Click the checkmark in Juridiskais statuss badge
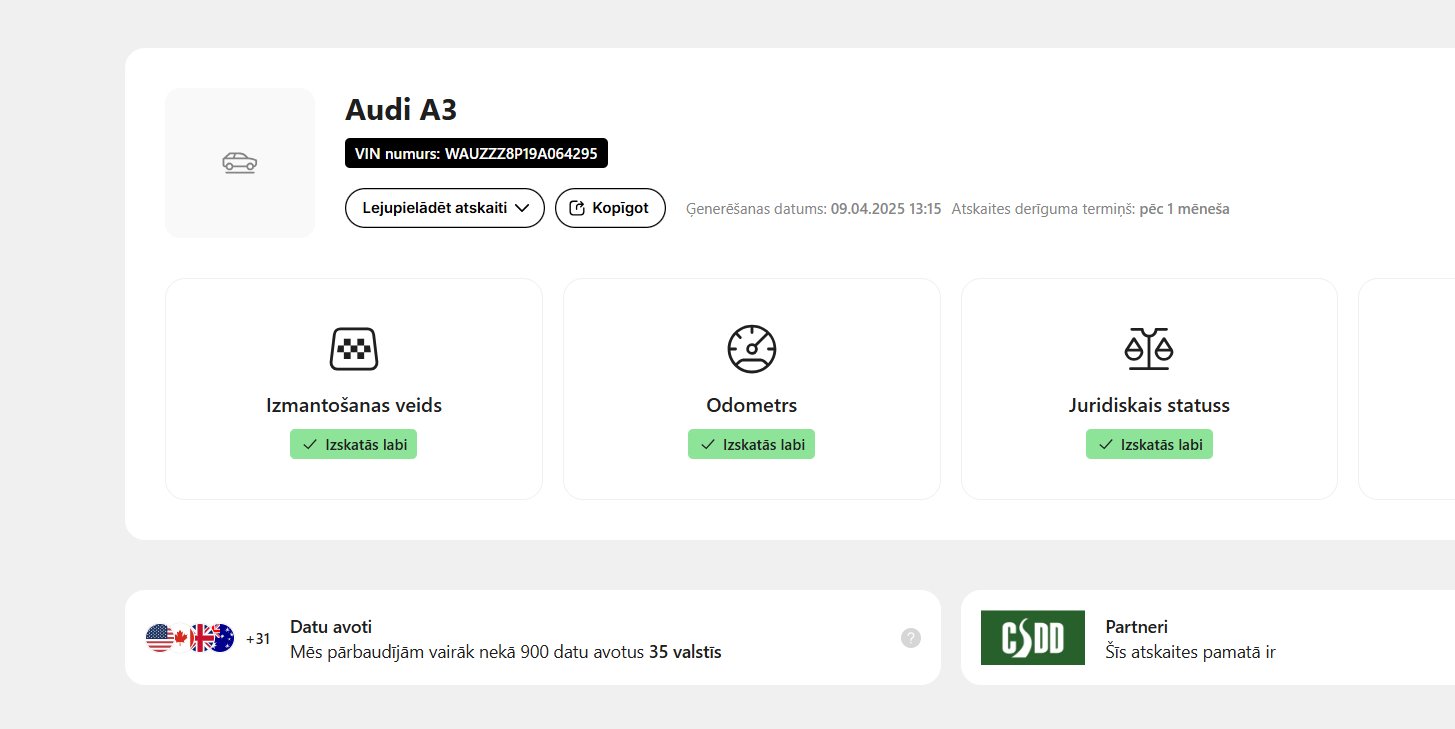The height and width of the screenshot is (729, 1455). [1106, 444]
